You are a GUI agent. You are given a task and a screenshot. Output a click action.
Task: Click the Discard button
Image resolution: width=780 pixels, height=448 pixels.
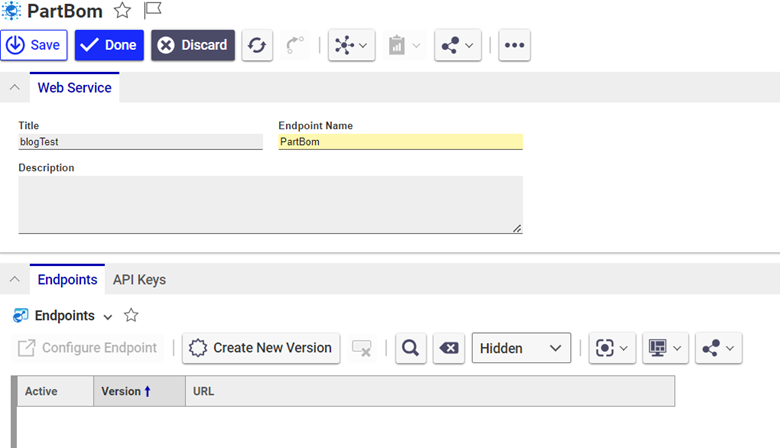click(193, 45)
